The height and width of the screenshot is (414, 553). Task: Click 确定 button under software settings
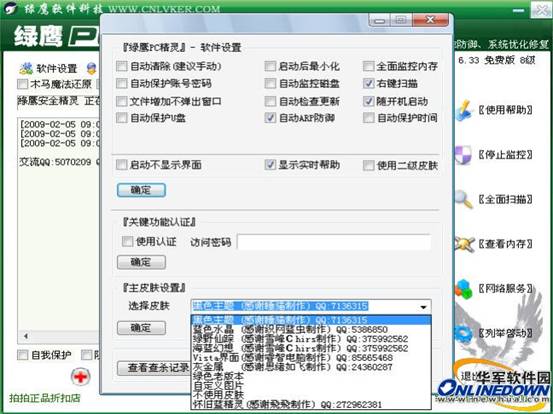(x=141, y=190)
